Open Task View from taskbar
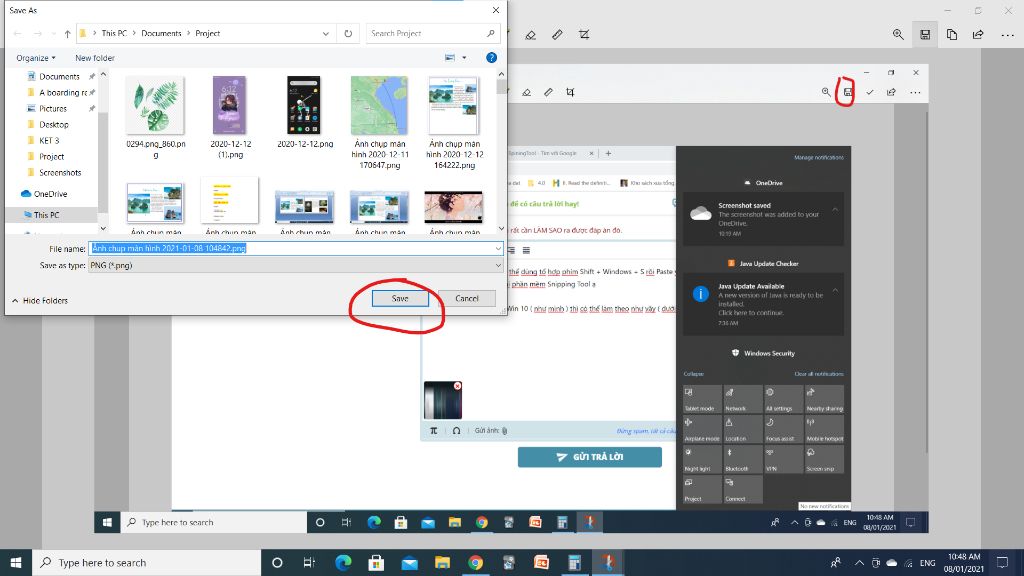This screenshot has height=576, width=1024. 310,562
